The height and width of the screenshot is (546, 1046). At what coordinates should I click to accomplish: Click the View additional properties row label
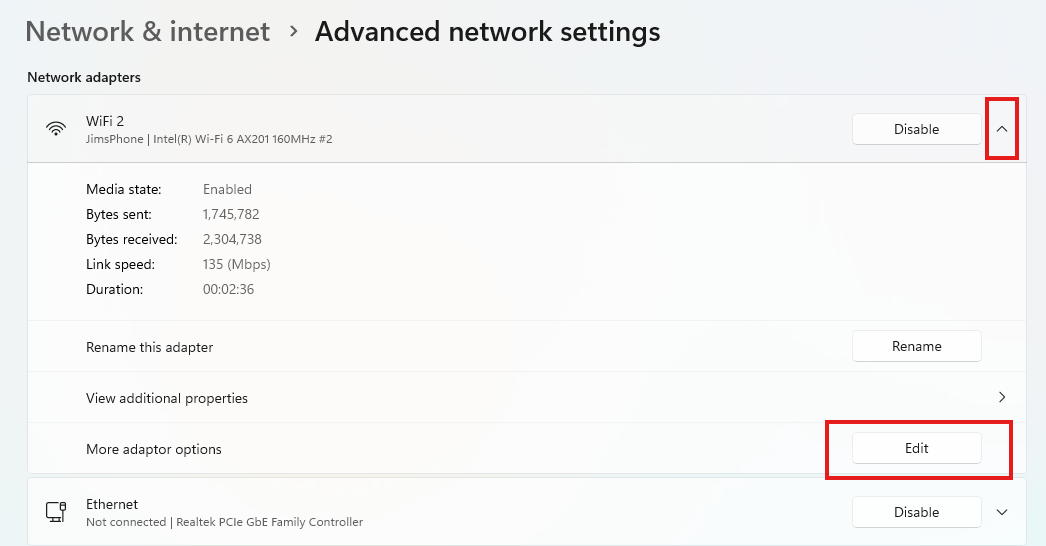[x=167, y=398]
